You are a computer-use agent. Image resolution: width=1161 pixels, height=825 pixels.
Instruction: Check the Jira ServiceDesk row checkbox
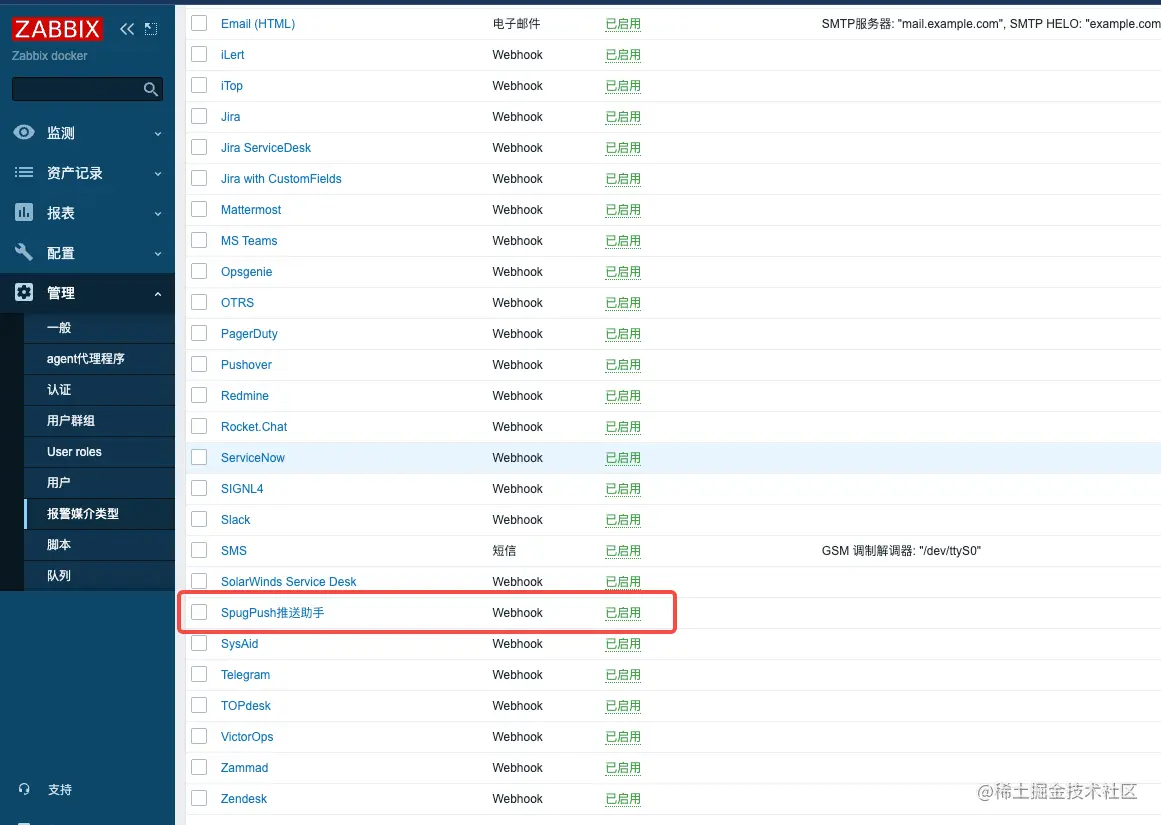point(199,147)
